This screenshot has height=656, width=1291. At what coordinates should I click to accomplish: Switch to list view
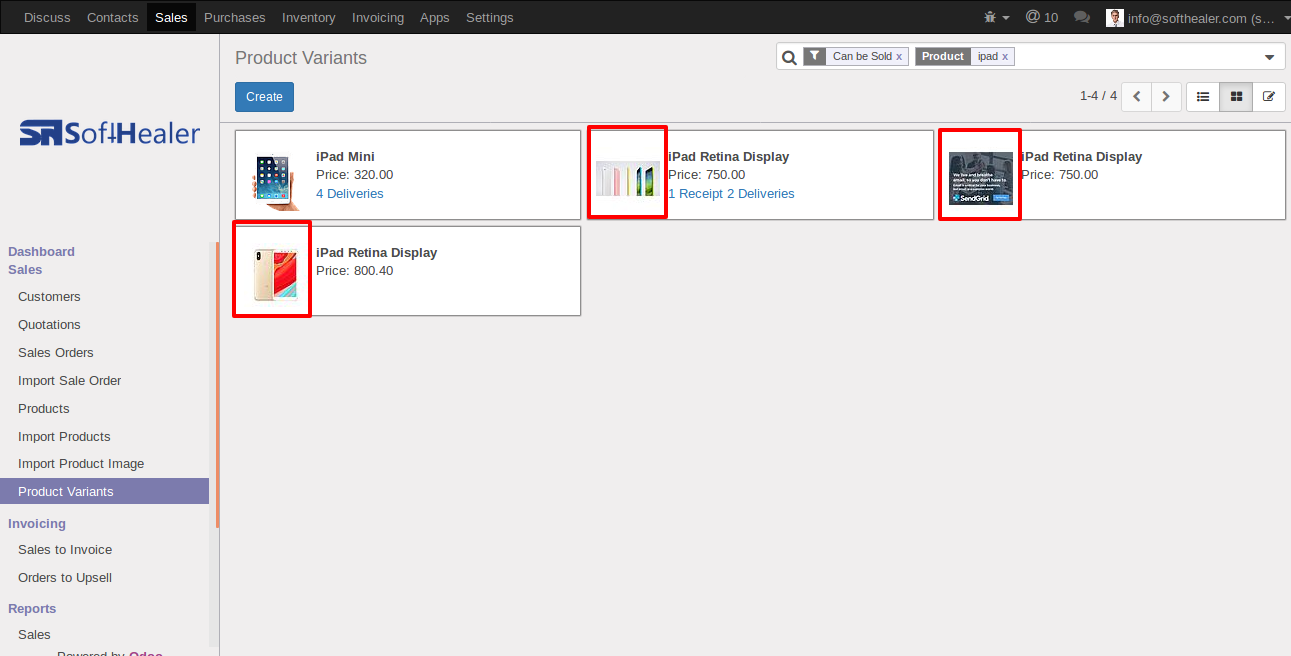[1203, 97]
